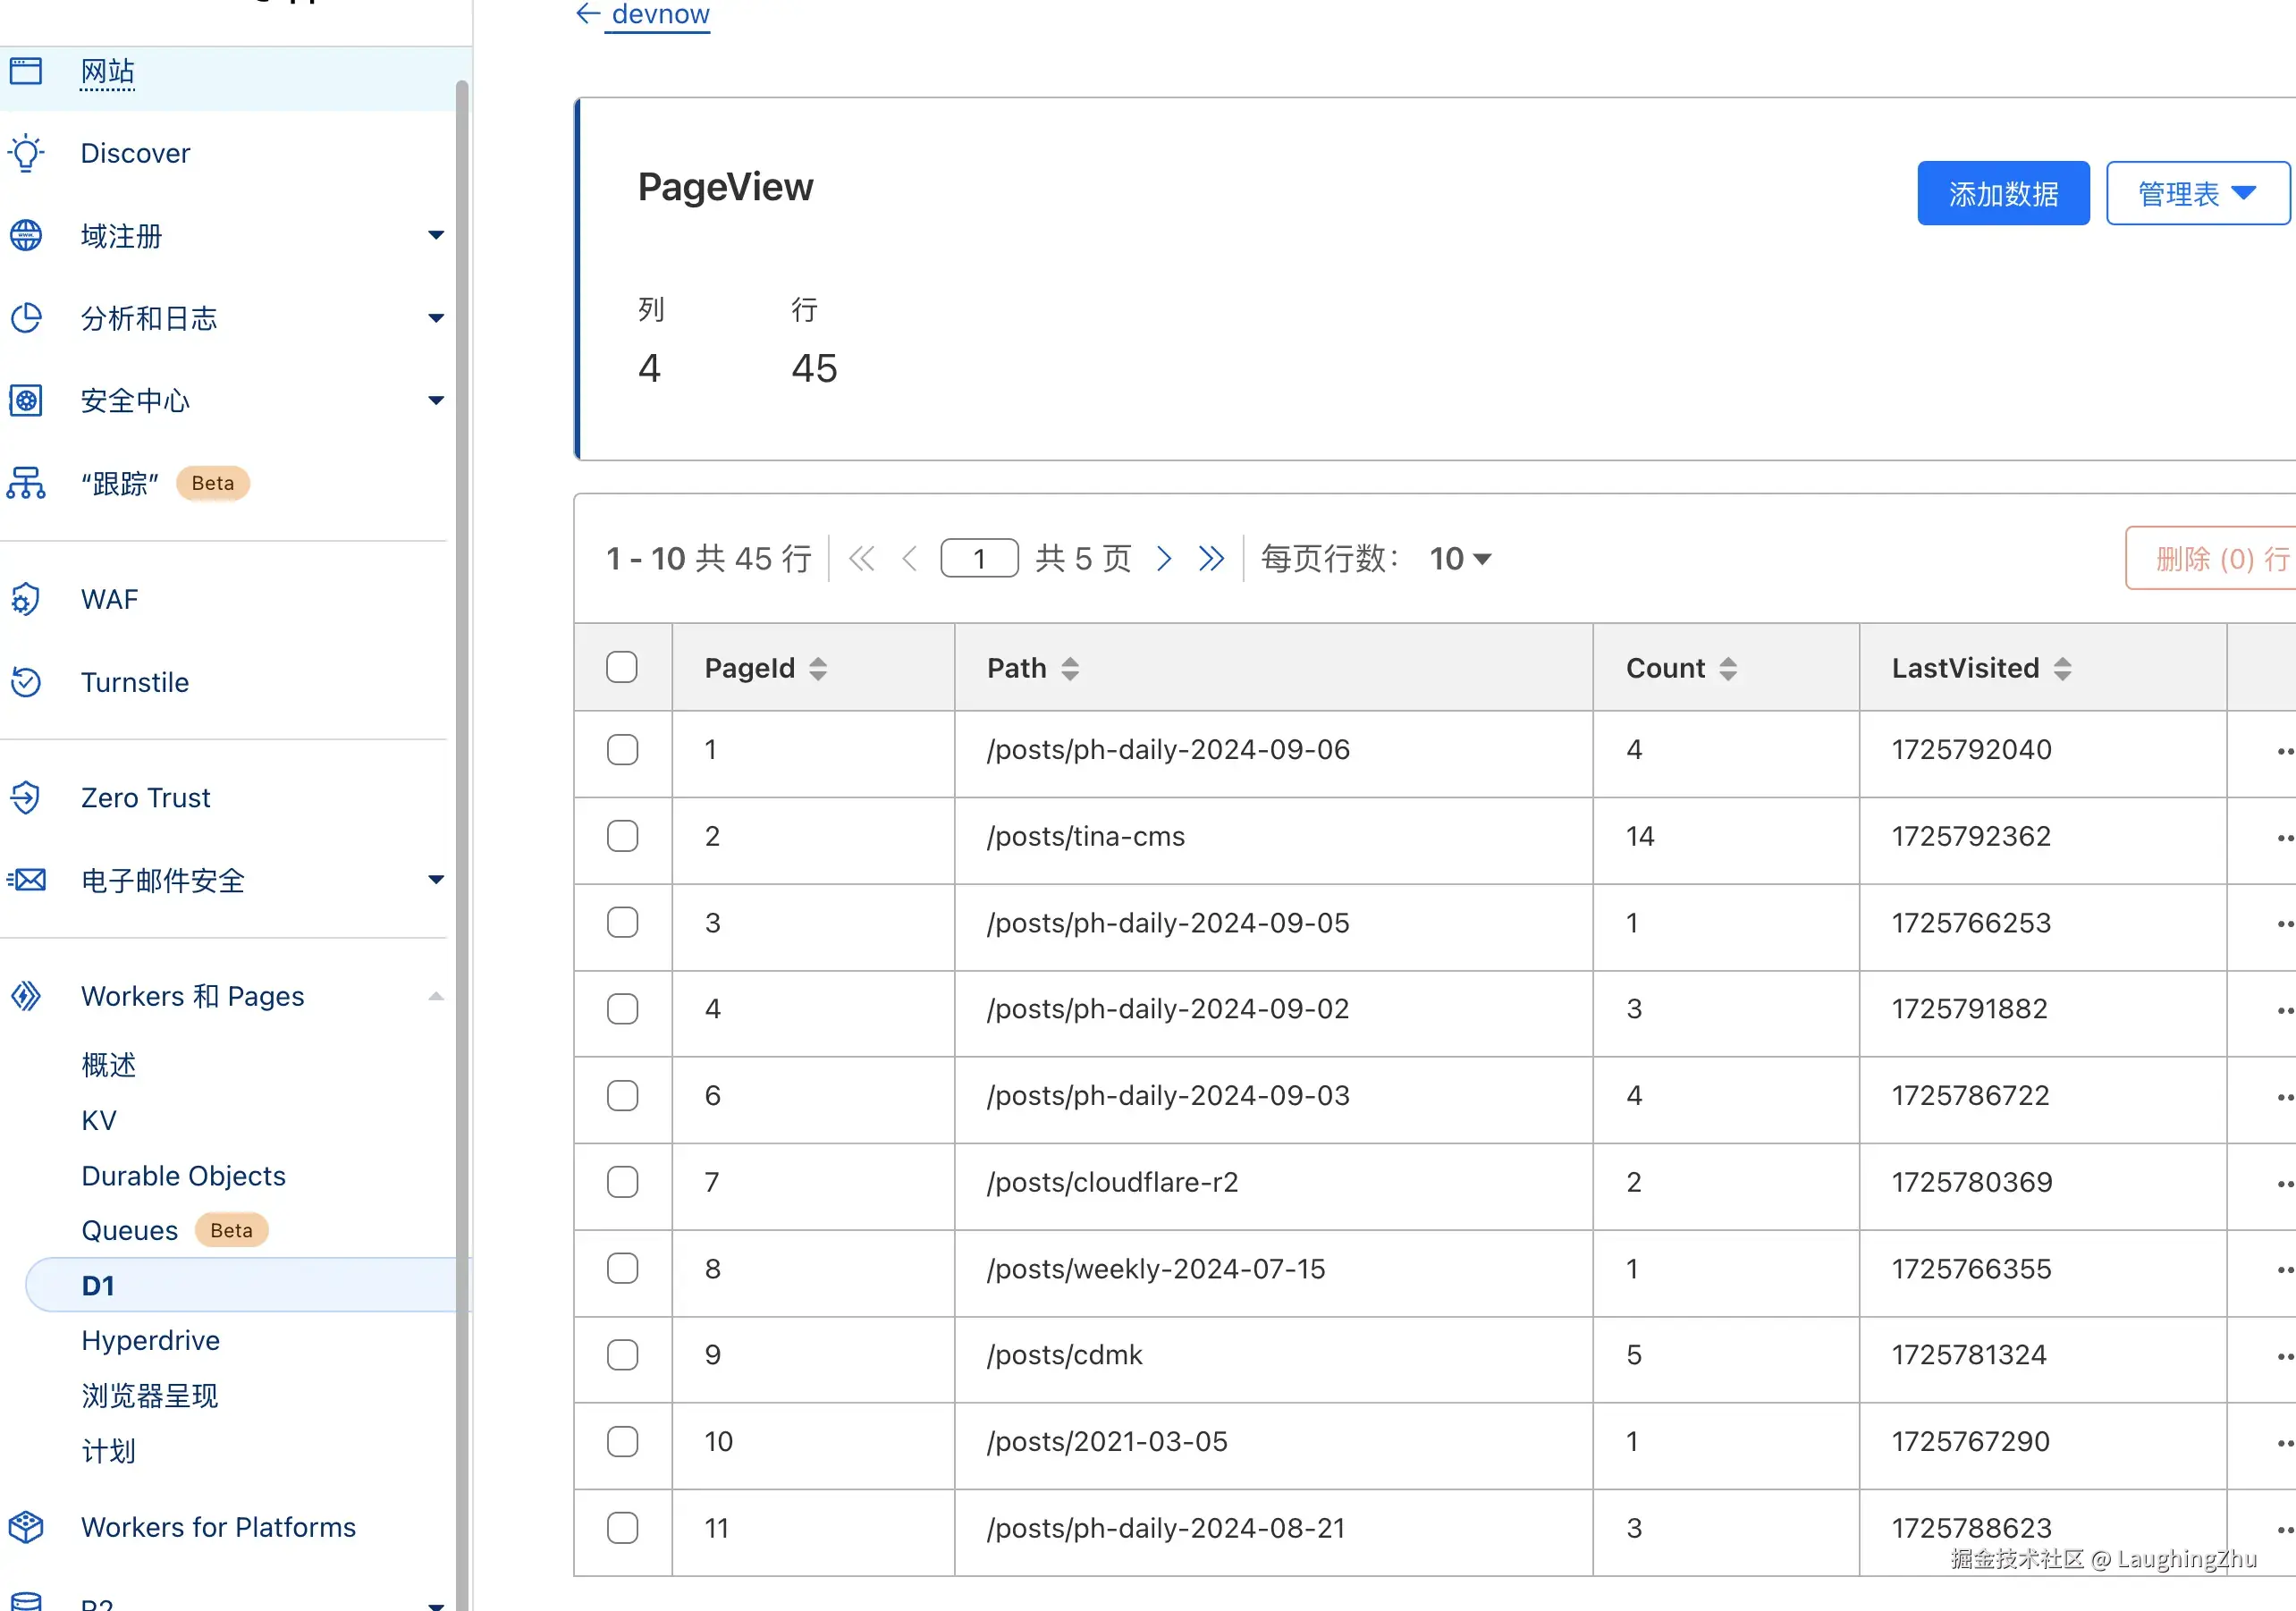This screenshot has height=1611, width=2296.
Task: Select the KV sidebar item
Action: [99, 1120]
